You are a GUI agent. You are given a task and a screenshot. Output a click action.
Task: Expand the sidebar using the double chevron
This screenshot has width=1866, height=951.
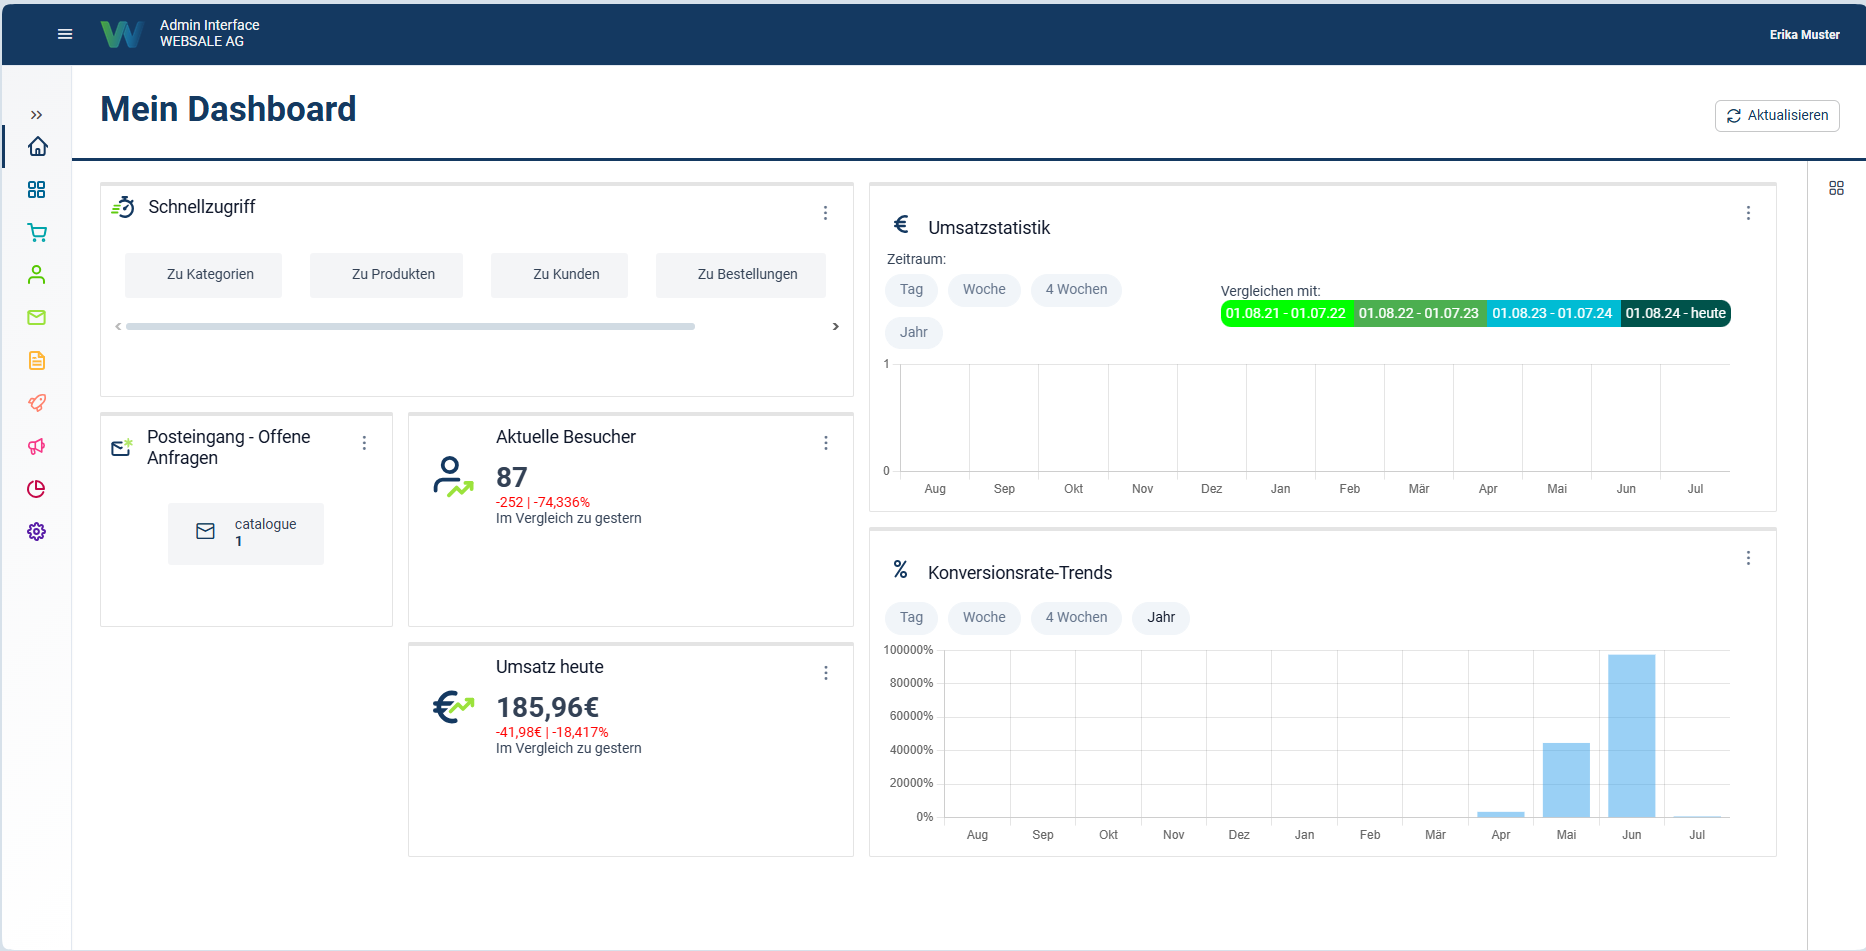[37, 114]
